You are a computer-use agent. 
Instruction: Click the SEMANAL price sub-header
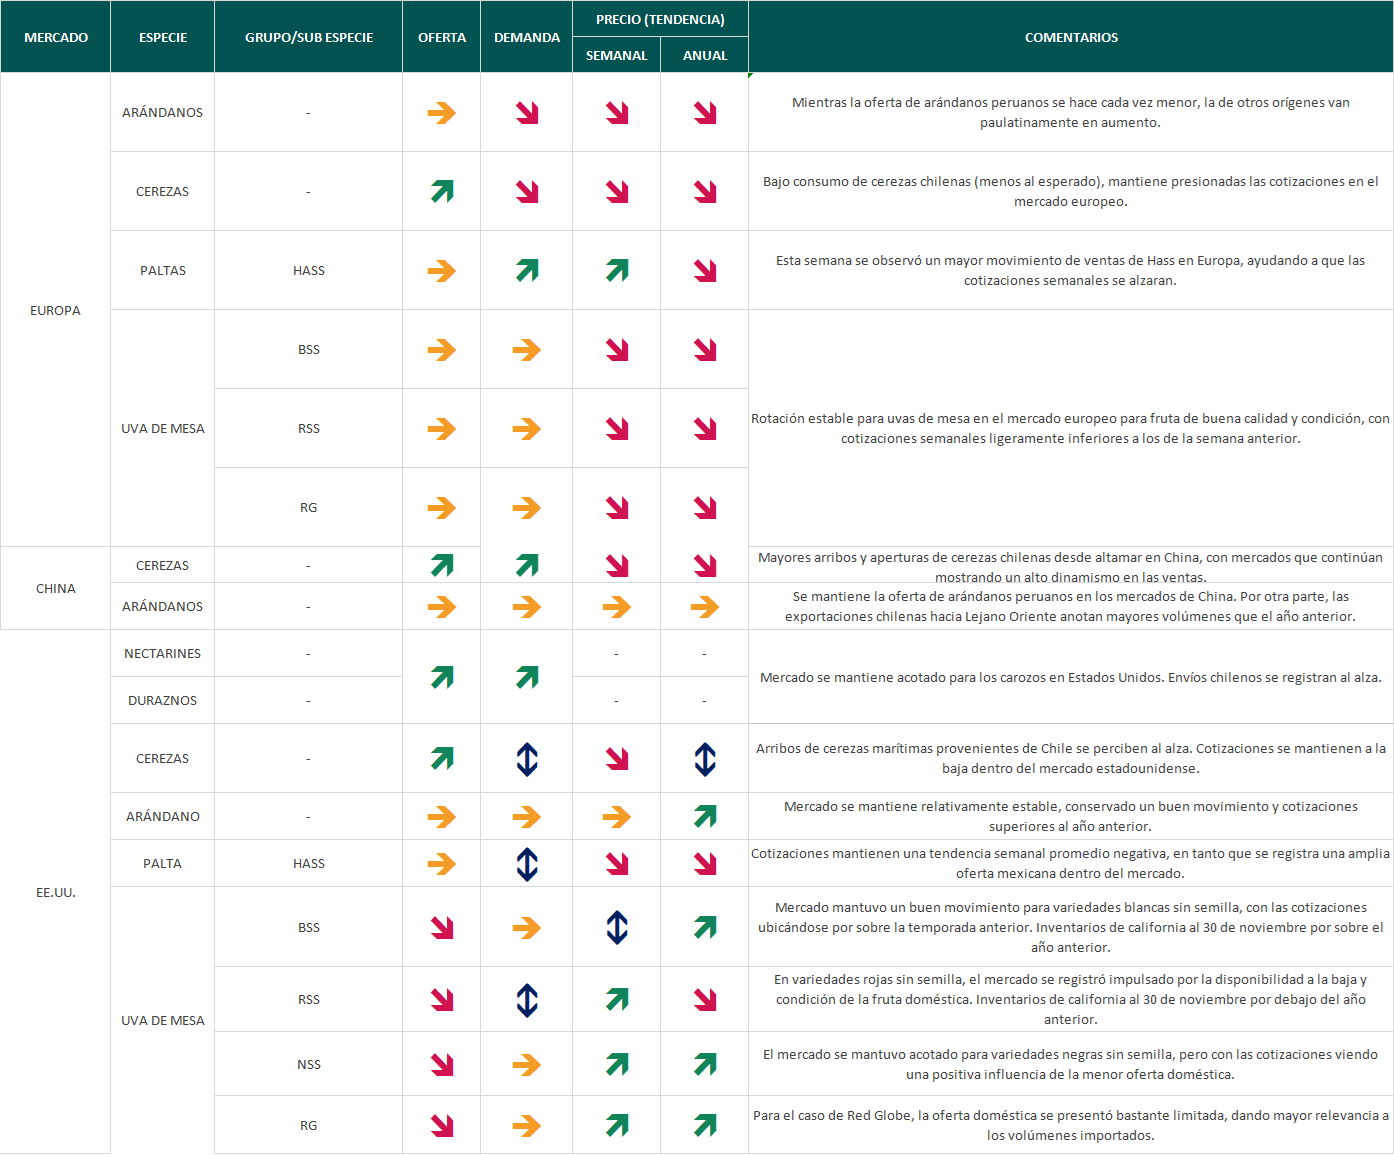(616, 56)
